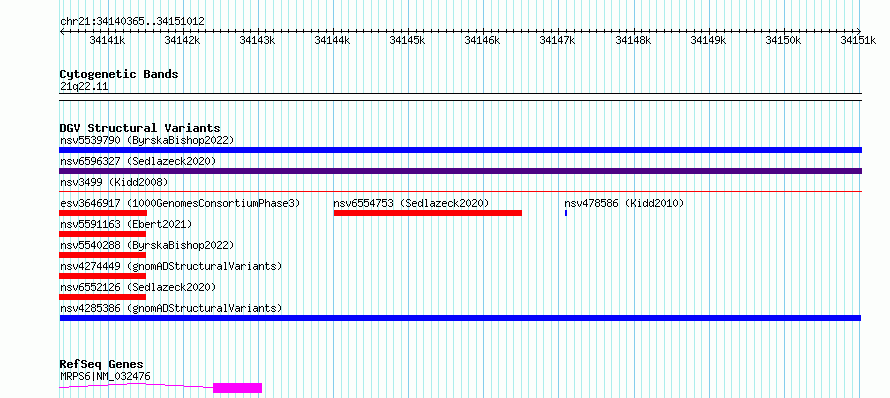Select the red nsv5540288 variant bar
The image size is (890, 398).
coord(103,255)
